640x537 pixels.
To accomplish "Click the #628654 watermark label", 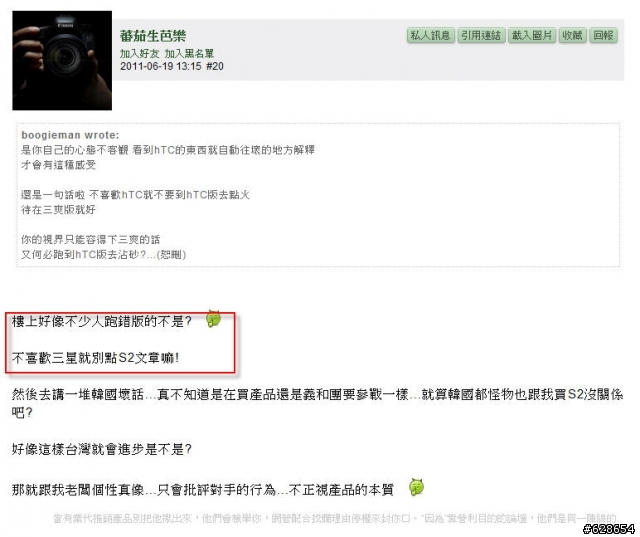I will click(x=609, y=529).
